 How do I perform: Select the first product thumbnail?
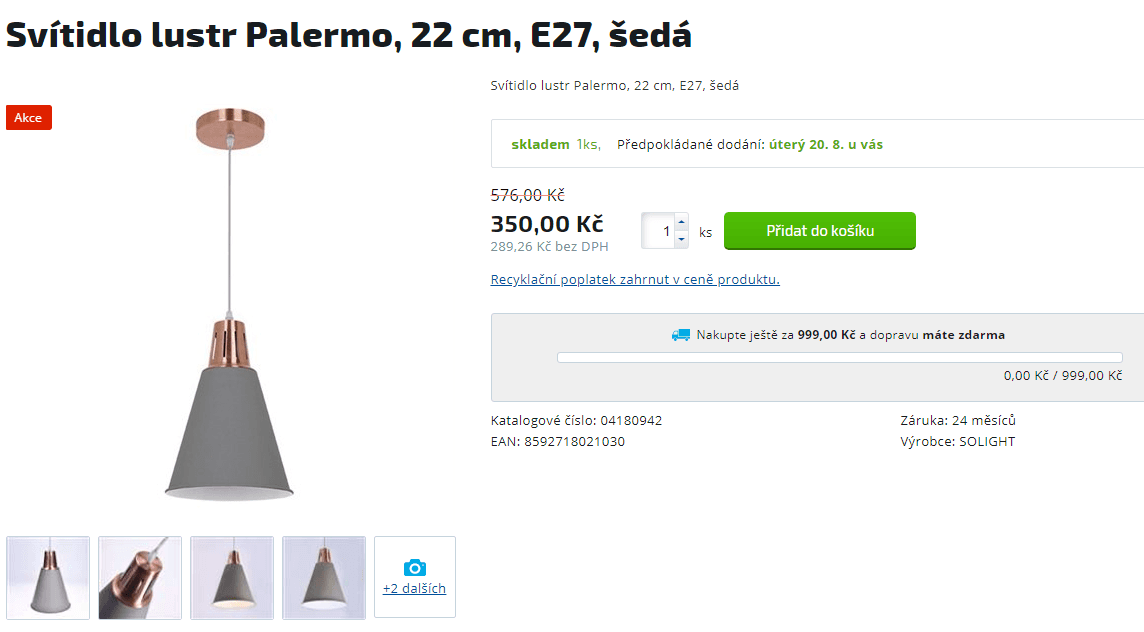coord(47,577)
